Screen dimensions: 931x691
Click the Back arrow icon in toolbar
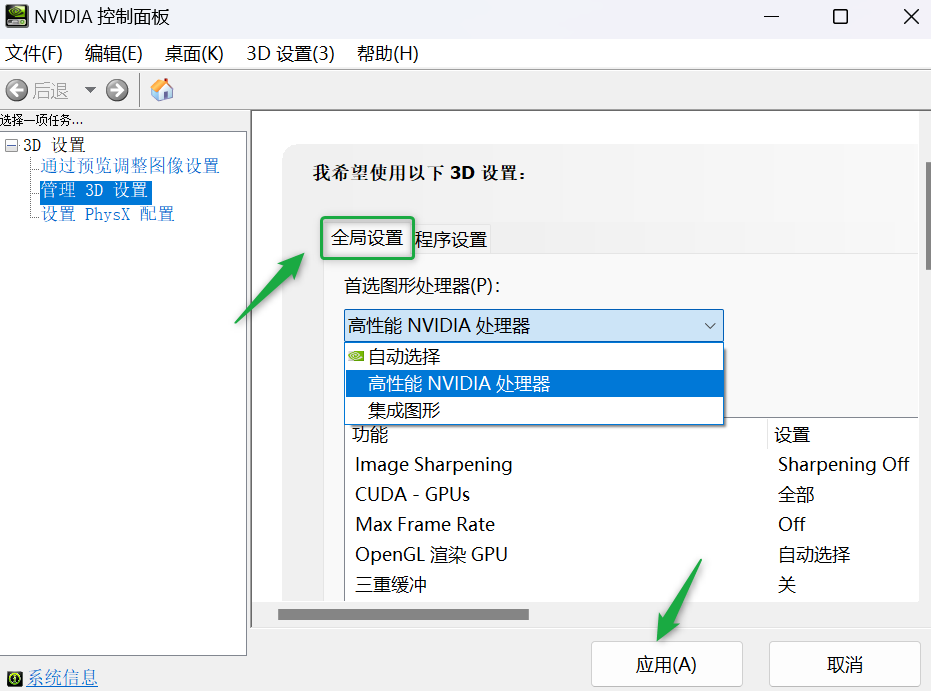17,90
